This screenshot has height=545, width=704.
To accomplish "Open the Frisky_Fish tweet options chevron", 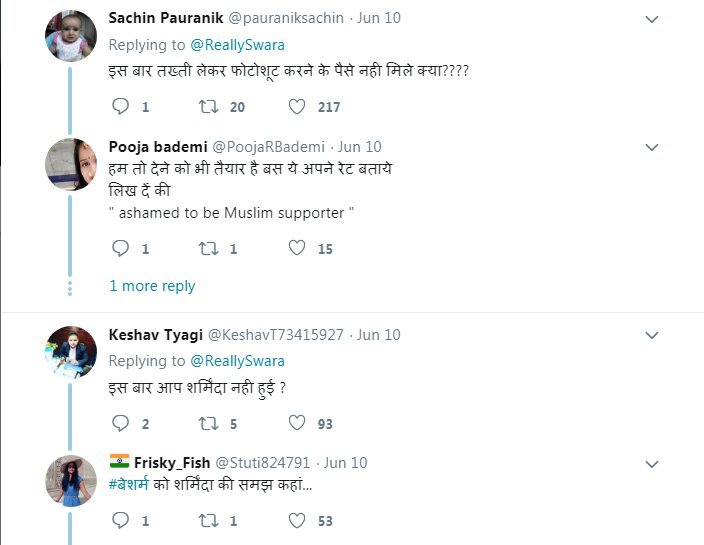I will [x=652, y=464].
